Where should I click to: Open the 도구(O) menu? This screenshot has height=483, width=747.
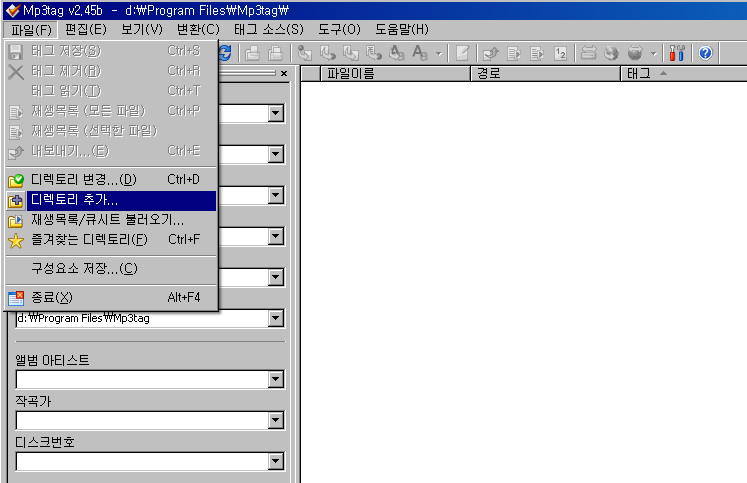[x=339, y=30]
